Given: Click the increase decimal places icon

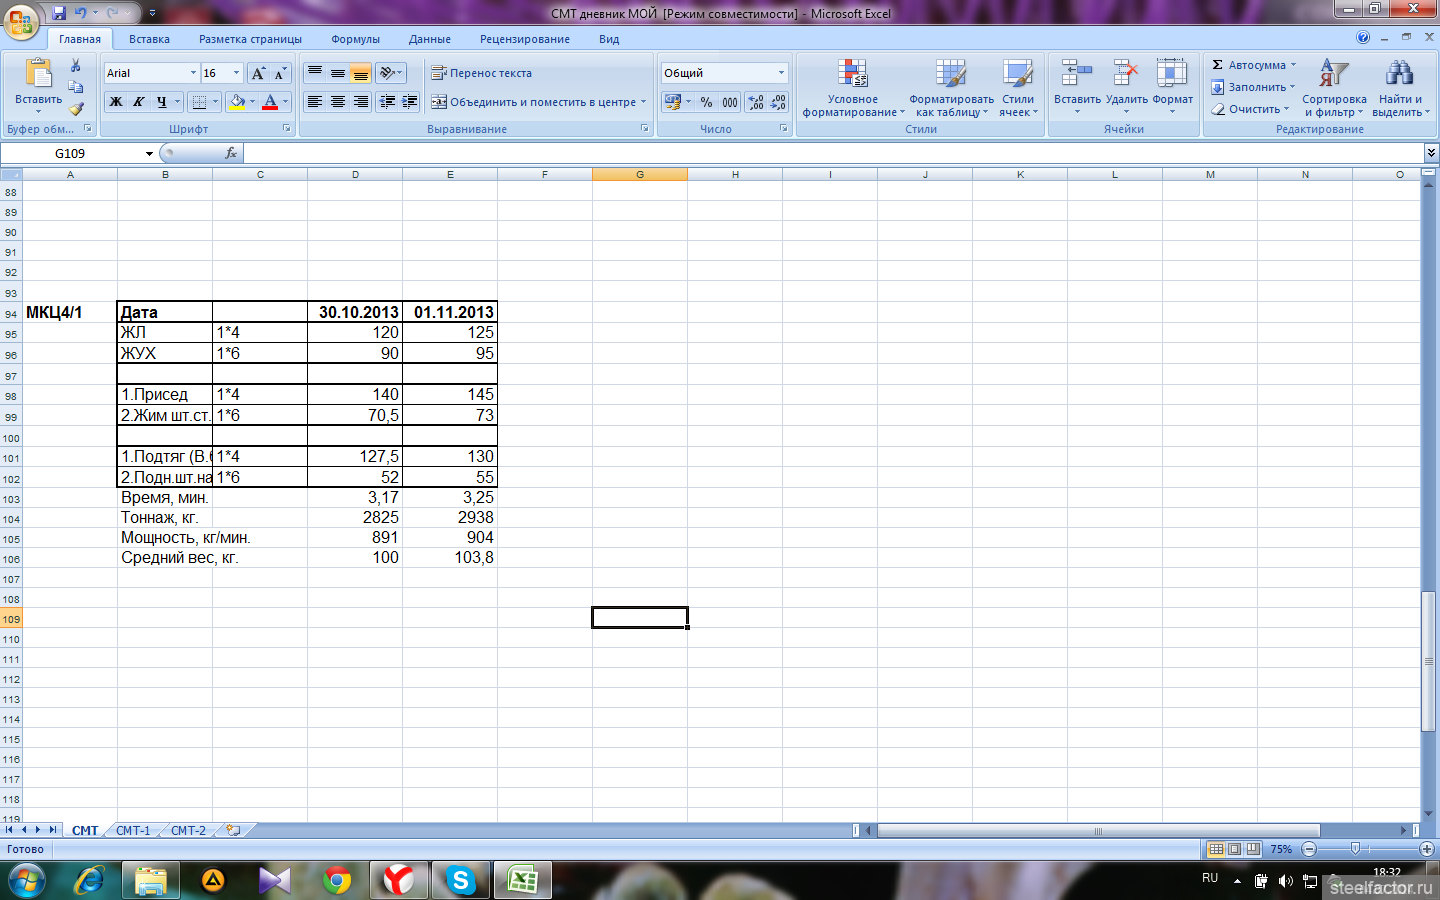Looking at the screenshot, I should (756, 102).
